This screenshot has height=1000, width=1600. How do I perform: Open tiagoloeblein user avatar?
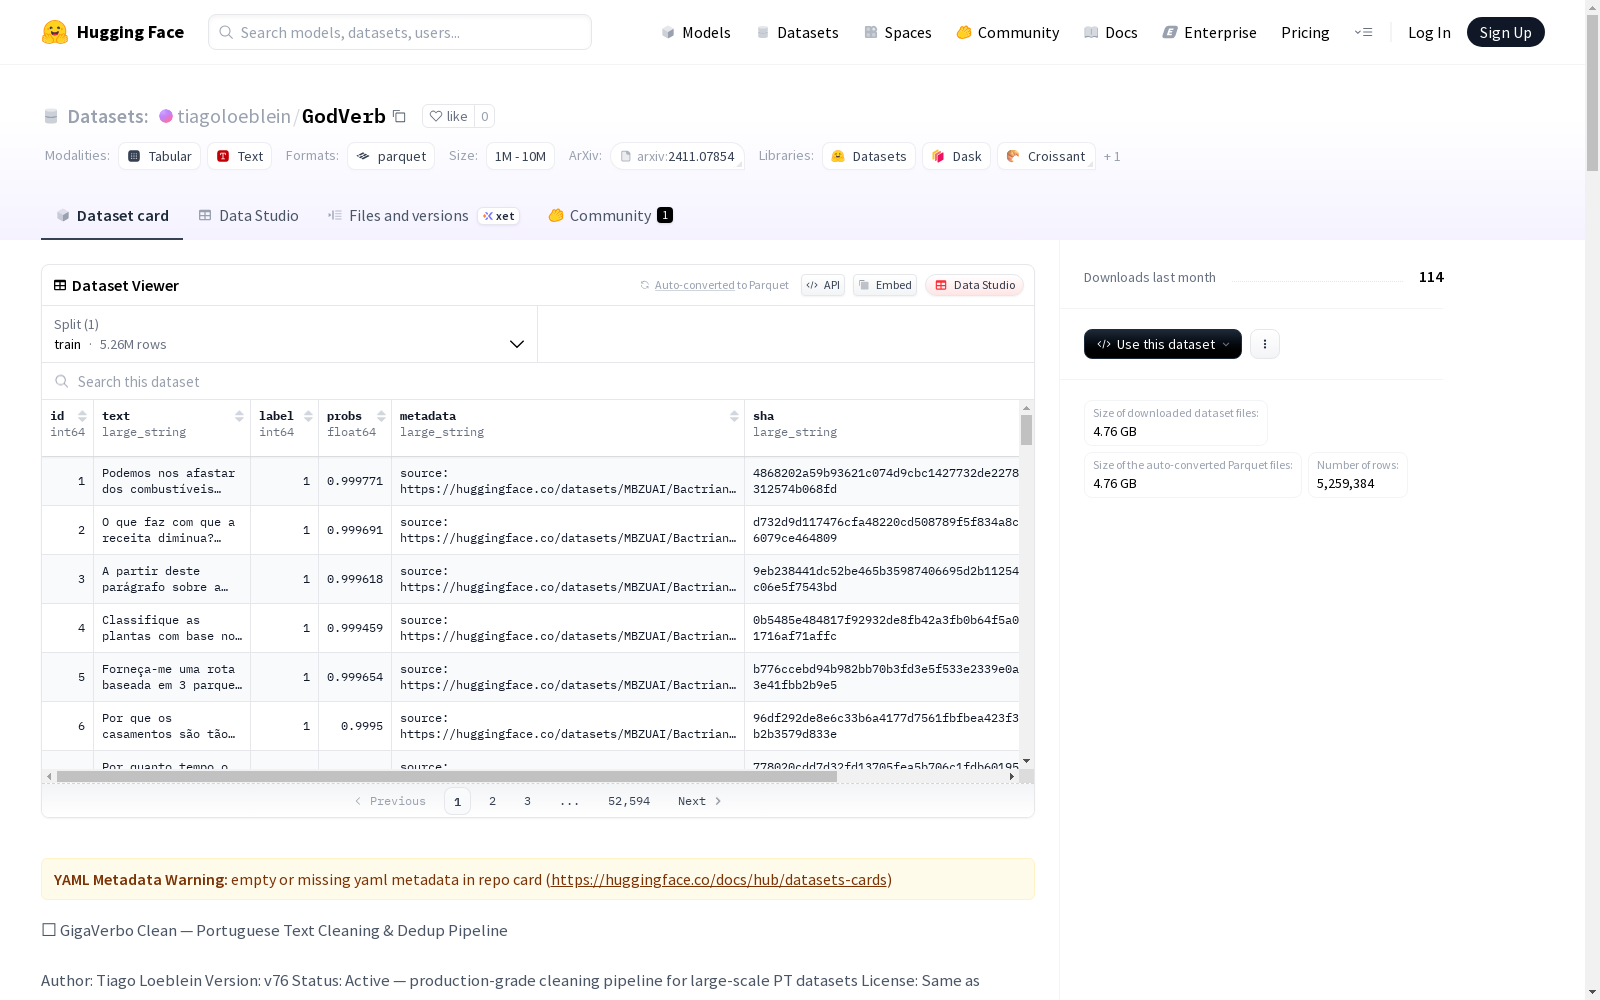[166, 116]
